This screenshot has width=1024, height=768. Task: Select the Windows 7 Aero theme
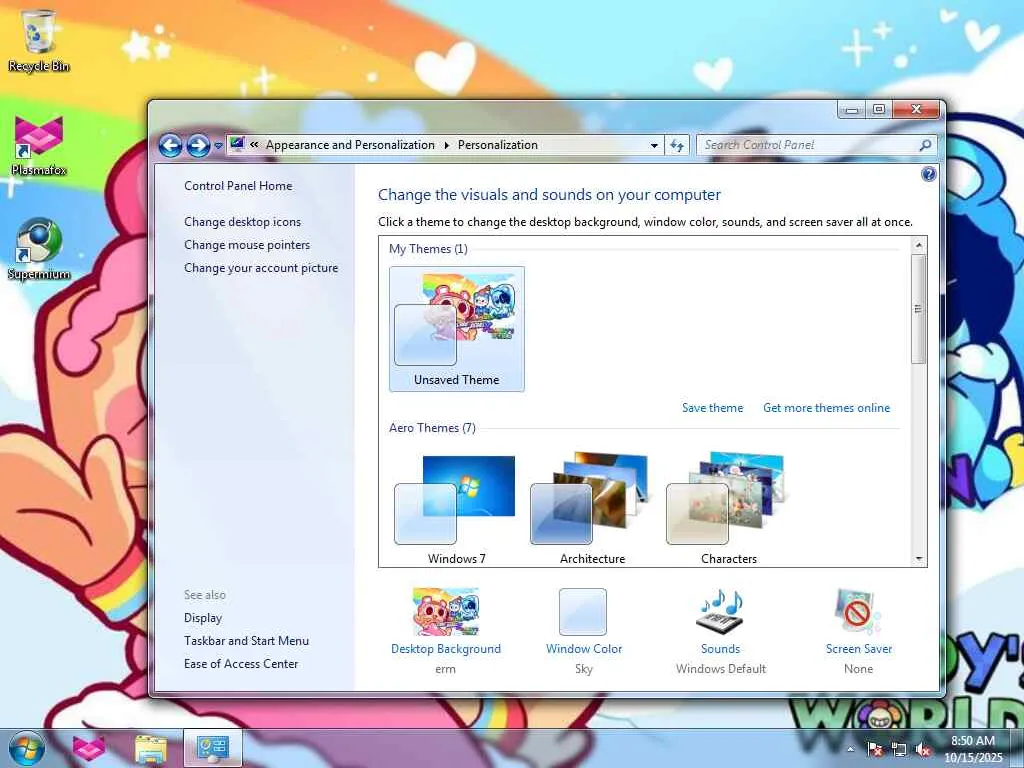click(456, 508)
